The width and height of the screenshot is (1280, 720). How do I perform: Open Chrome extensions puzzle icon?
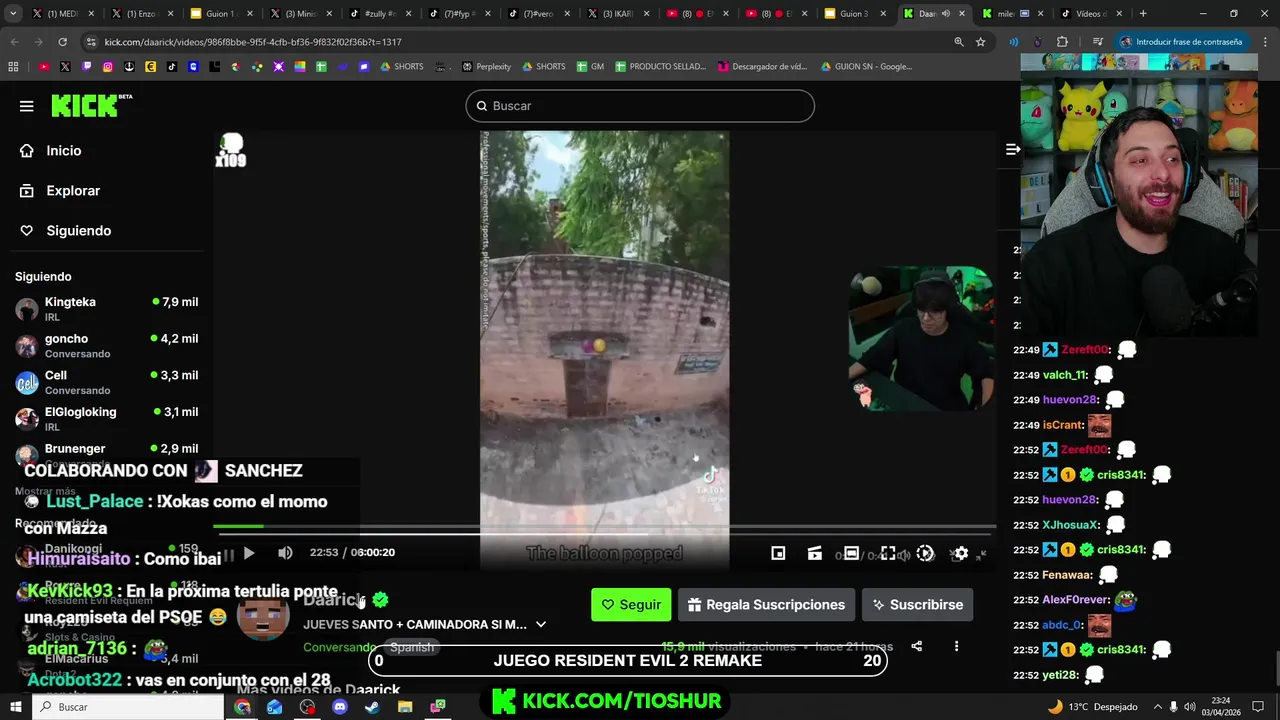coord(1062,42)
